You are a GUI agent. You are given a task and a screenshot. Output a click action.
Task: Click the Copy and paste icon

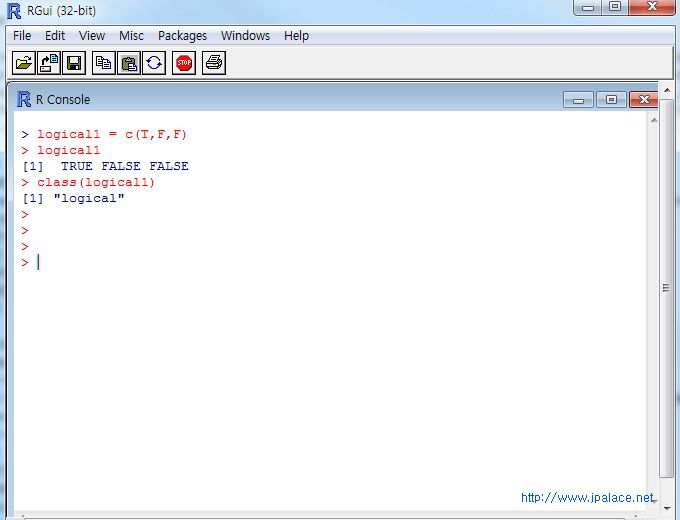click(154, 63)
